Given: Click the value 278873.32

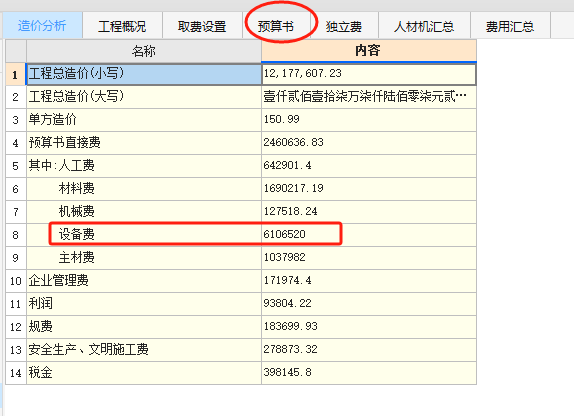Looking at the screenshot, I should [x=369, y=350].
